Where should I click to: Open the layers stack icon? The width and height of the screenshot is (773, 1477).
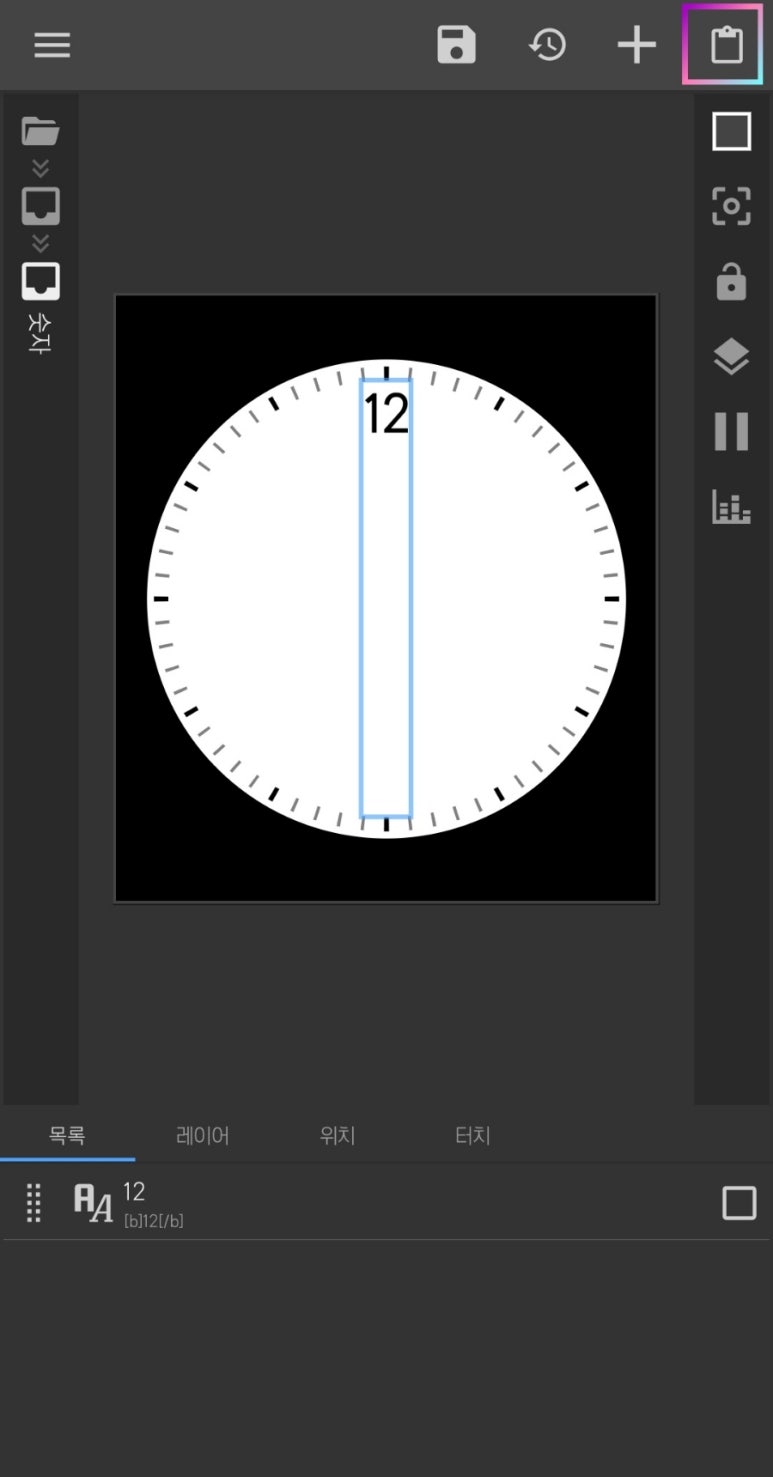[x=731, y=356]
